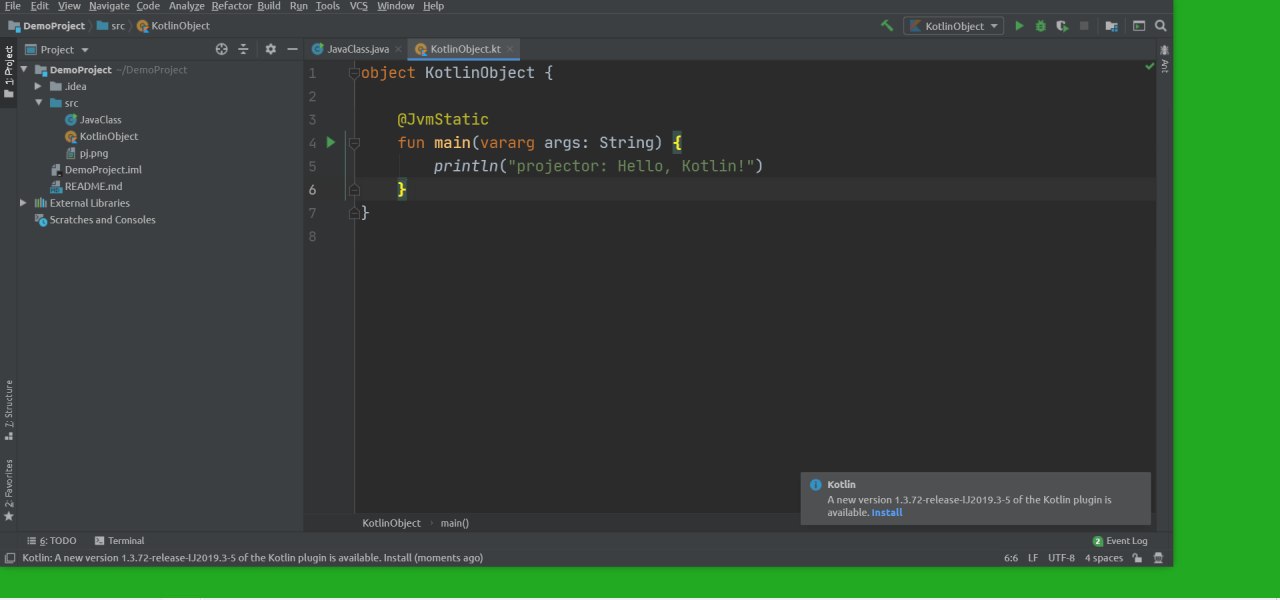
Task: Collapse the src folder
Action: [39, 103]
